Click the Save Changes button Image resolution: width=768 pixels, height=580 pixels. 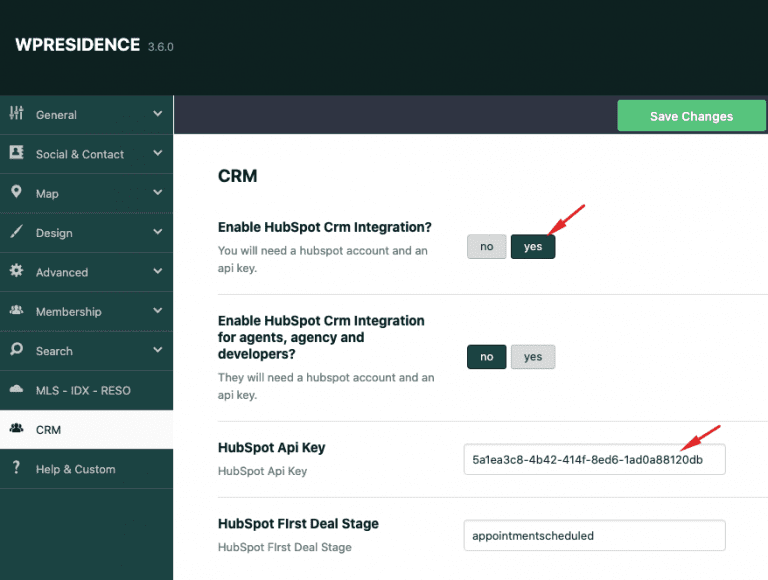(x=691, y=116)
